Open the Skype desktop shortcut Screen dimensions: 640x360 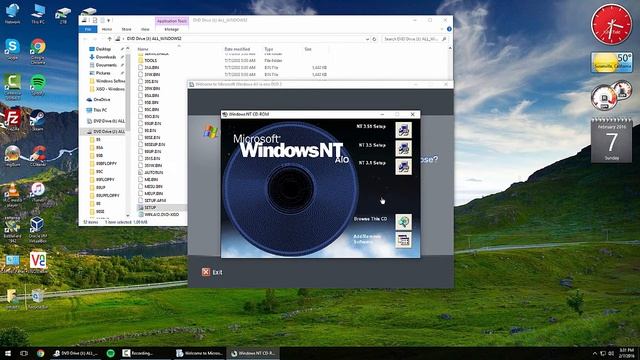coord(12,49)
